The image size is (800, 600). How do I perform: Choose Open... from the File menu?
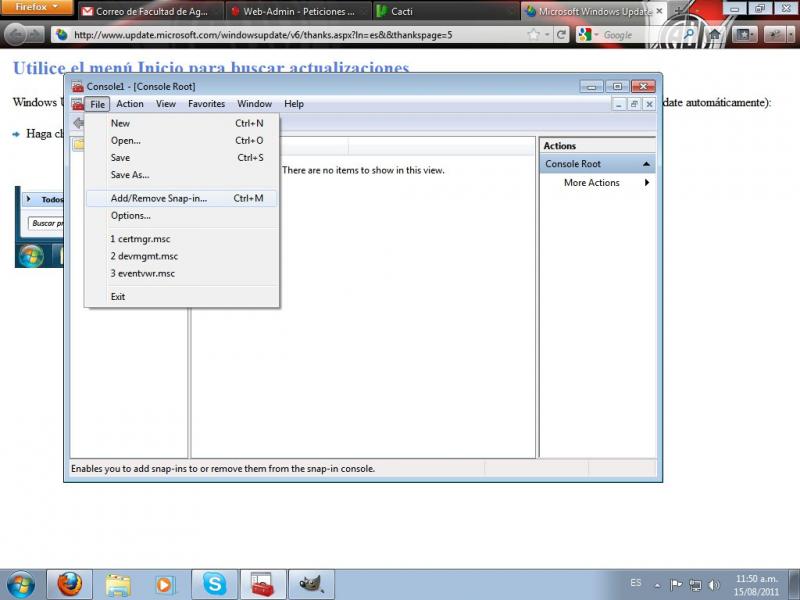tap(182, 141)
